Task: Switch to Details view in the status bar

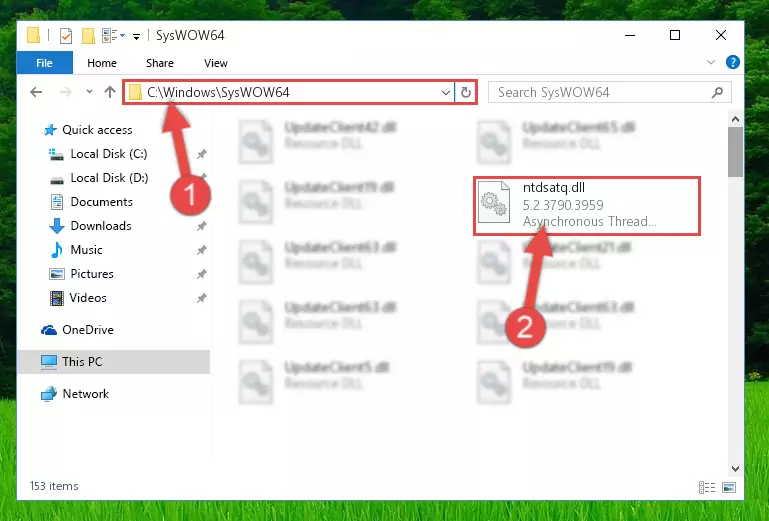Action: [707, 487]
